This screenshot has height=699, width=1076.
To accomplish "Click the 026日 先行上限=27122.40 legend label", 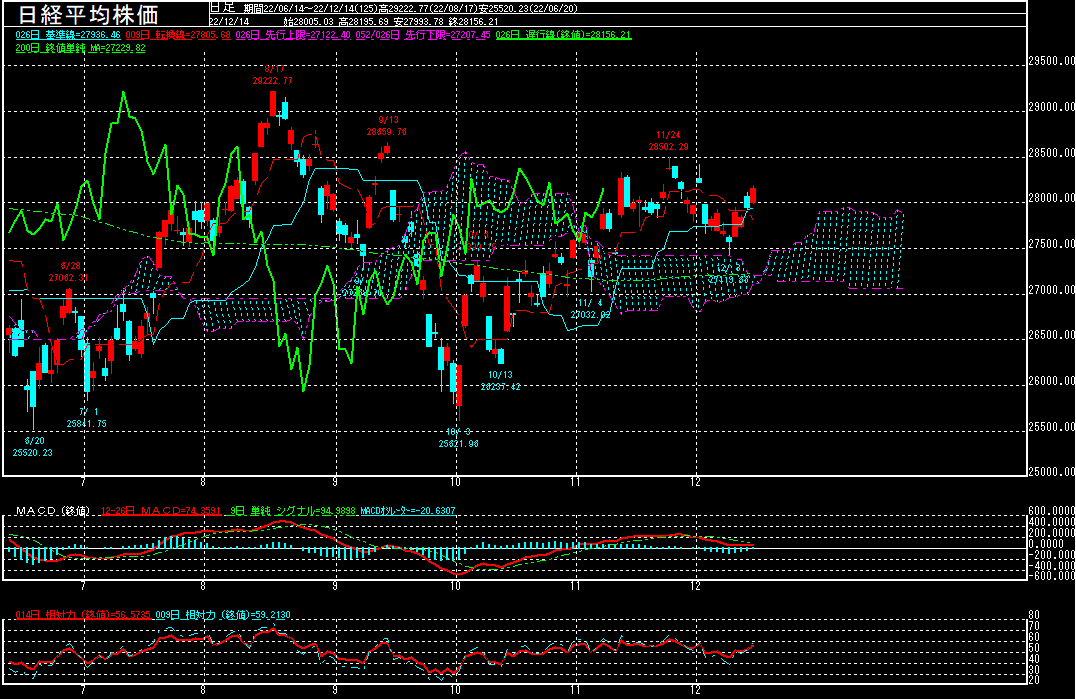I will point(293,35).
